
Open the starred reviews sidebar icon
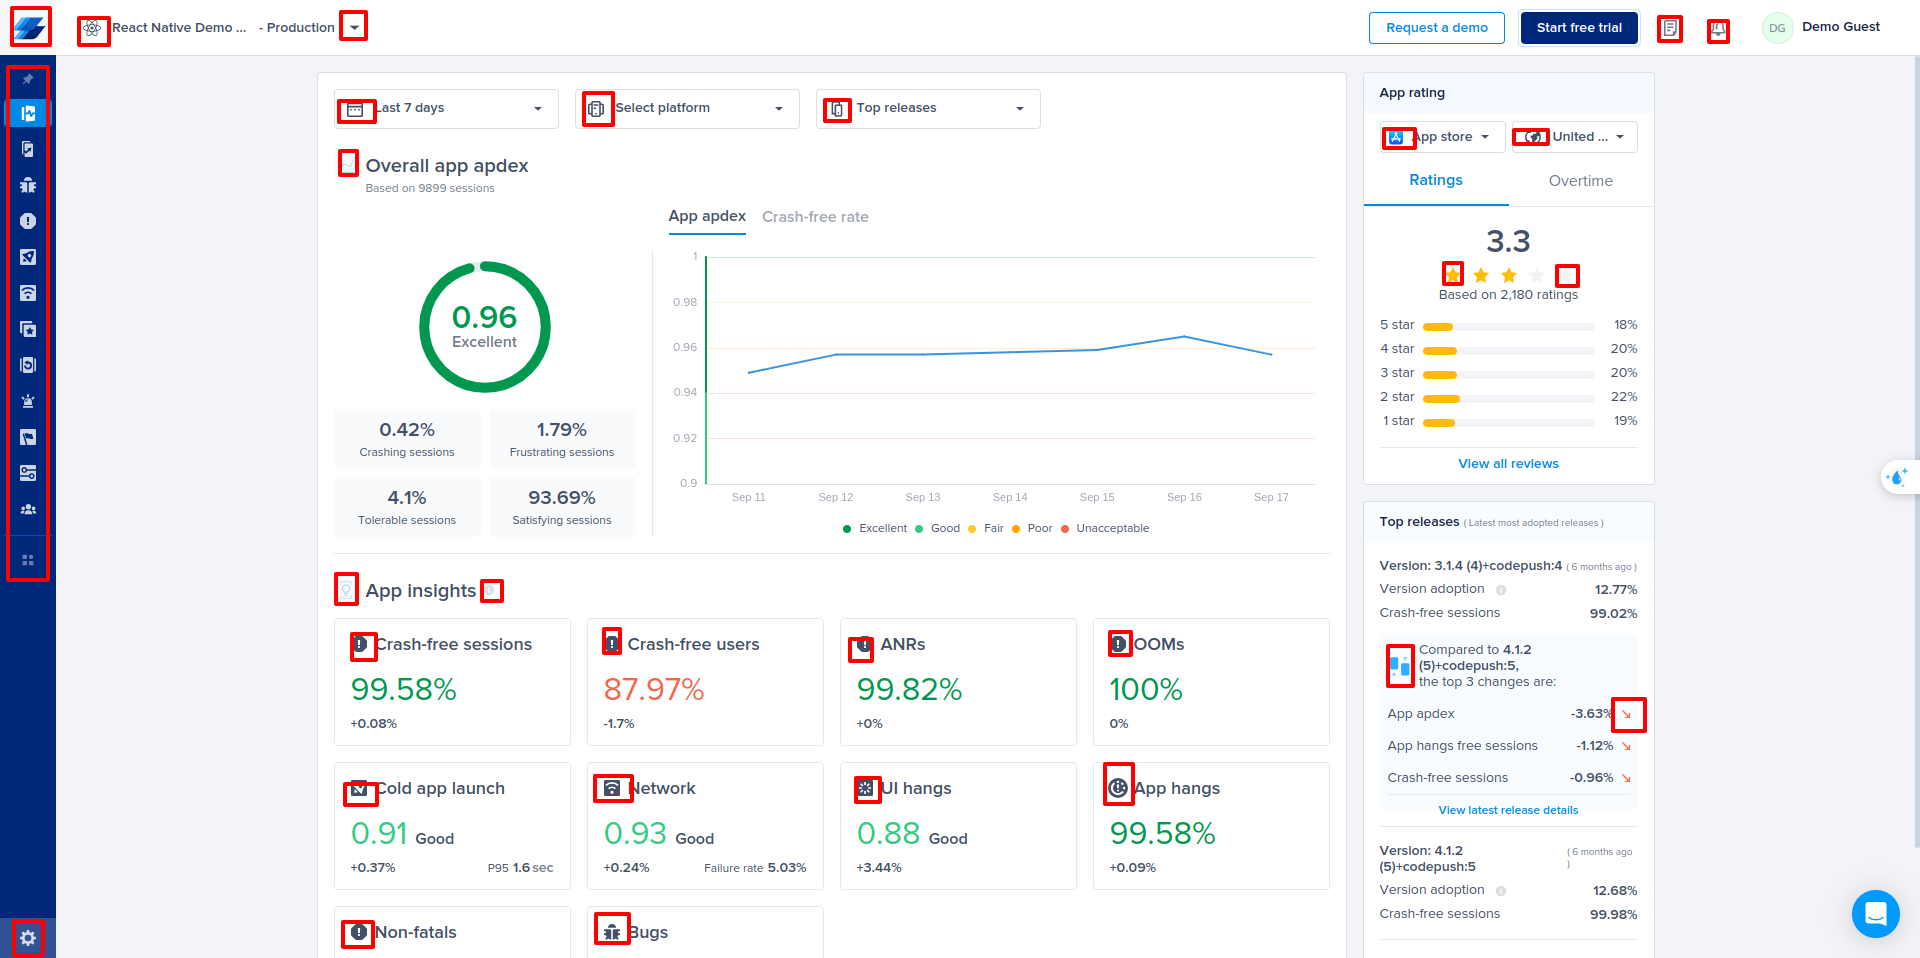[x=28, y=329]
